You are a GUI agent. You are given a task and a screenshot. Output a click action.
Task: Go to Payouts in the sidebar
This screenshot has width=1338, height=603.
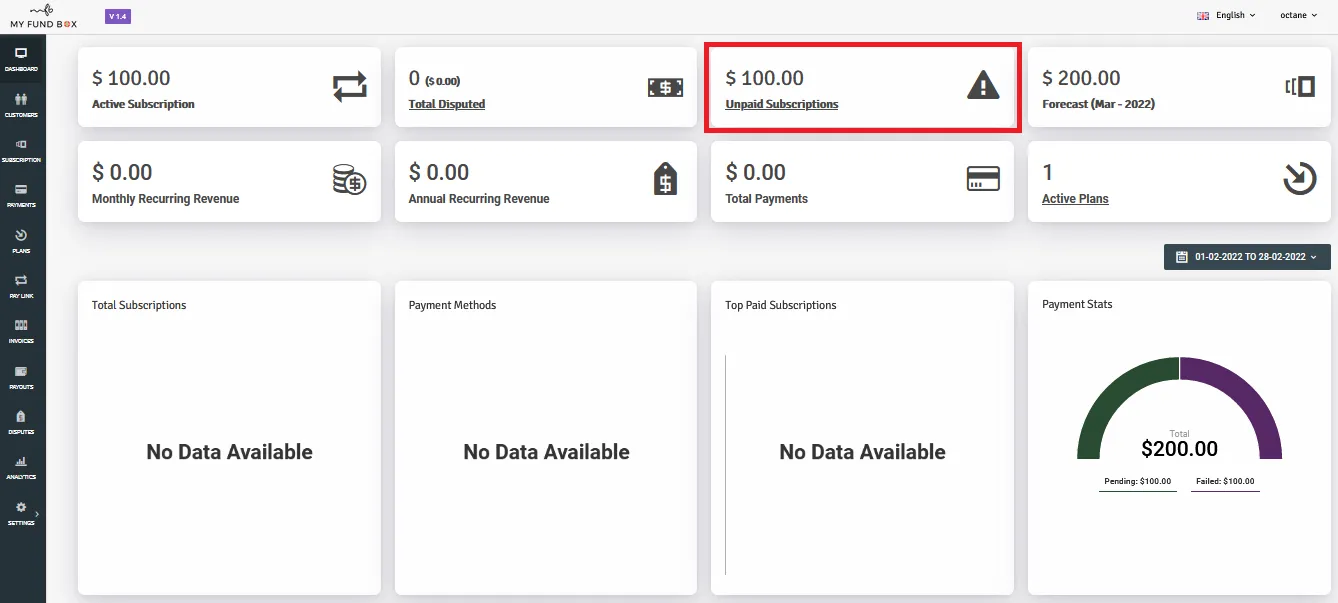coord(21,377)
